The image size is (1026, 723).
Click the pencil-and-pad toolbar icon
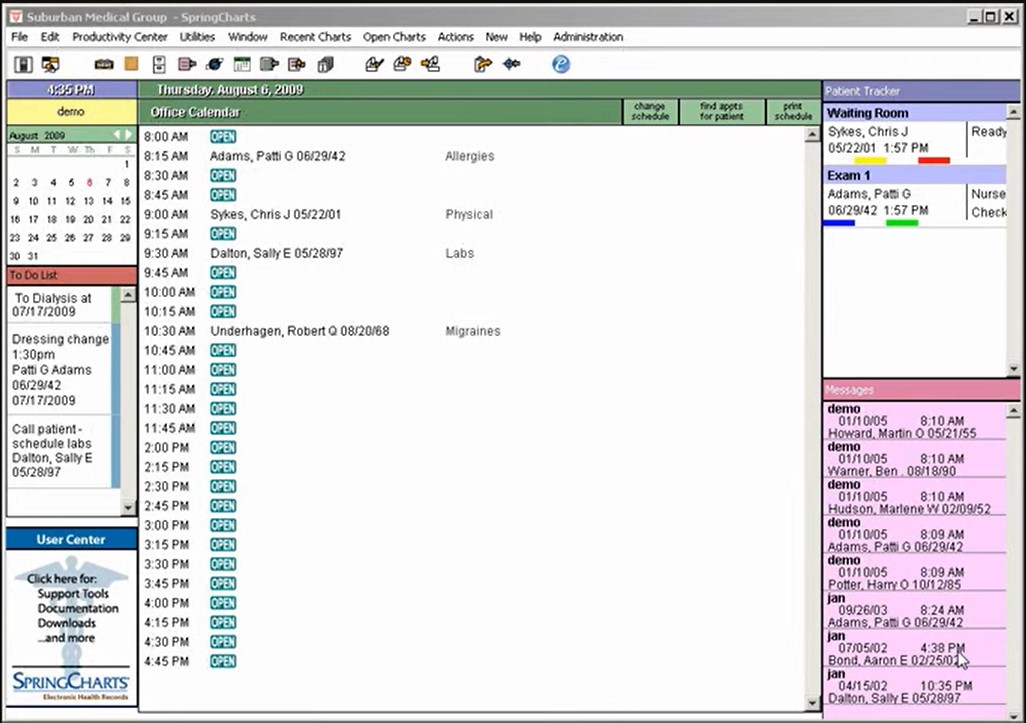click(374, 63)
